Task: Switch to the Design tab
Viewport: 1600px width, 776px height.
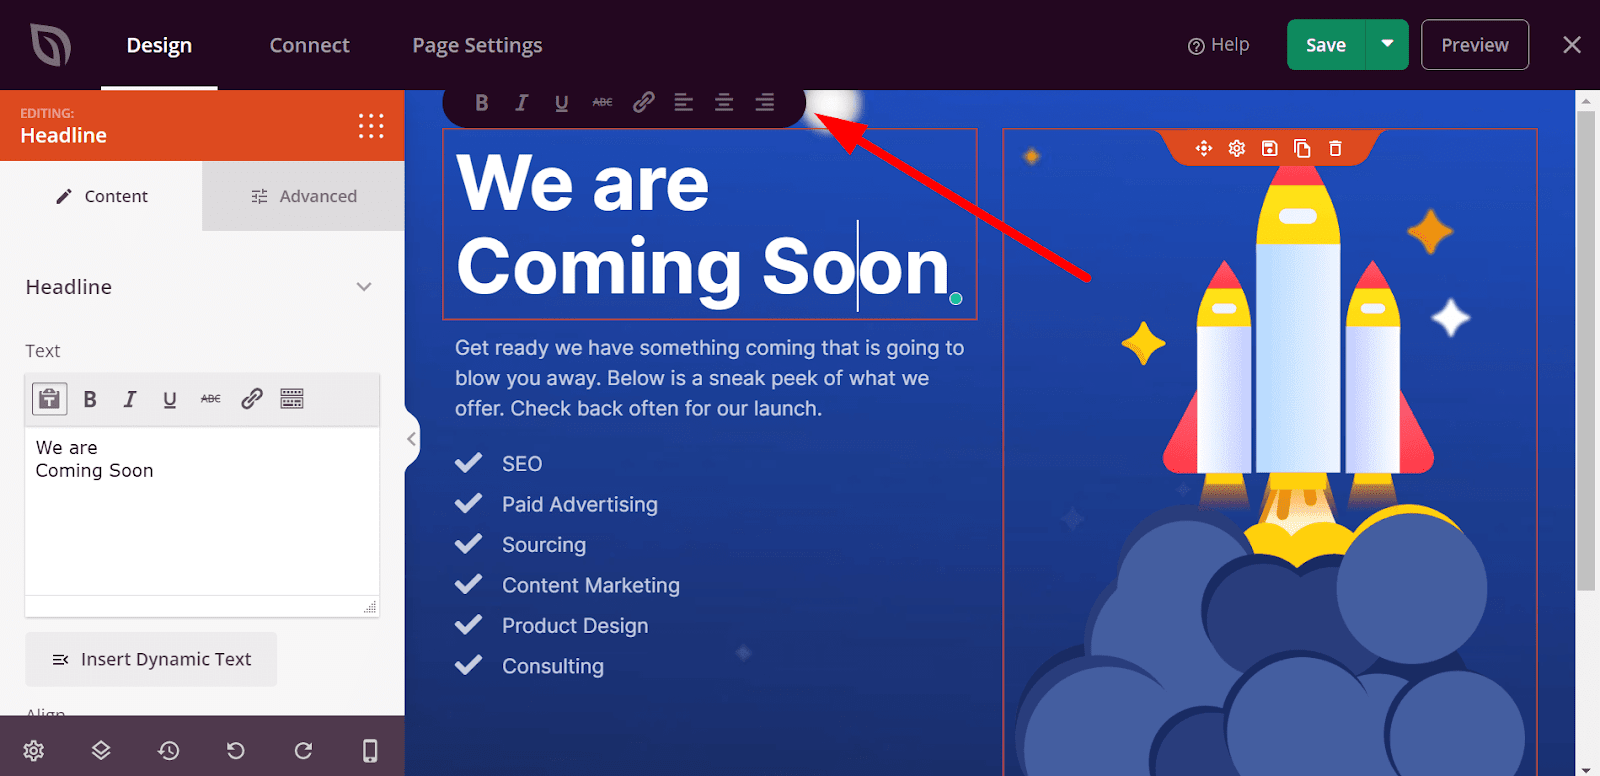Action: click(x=159, y=45)
